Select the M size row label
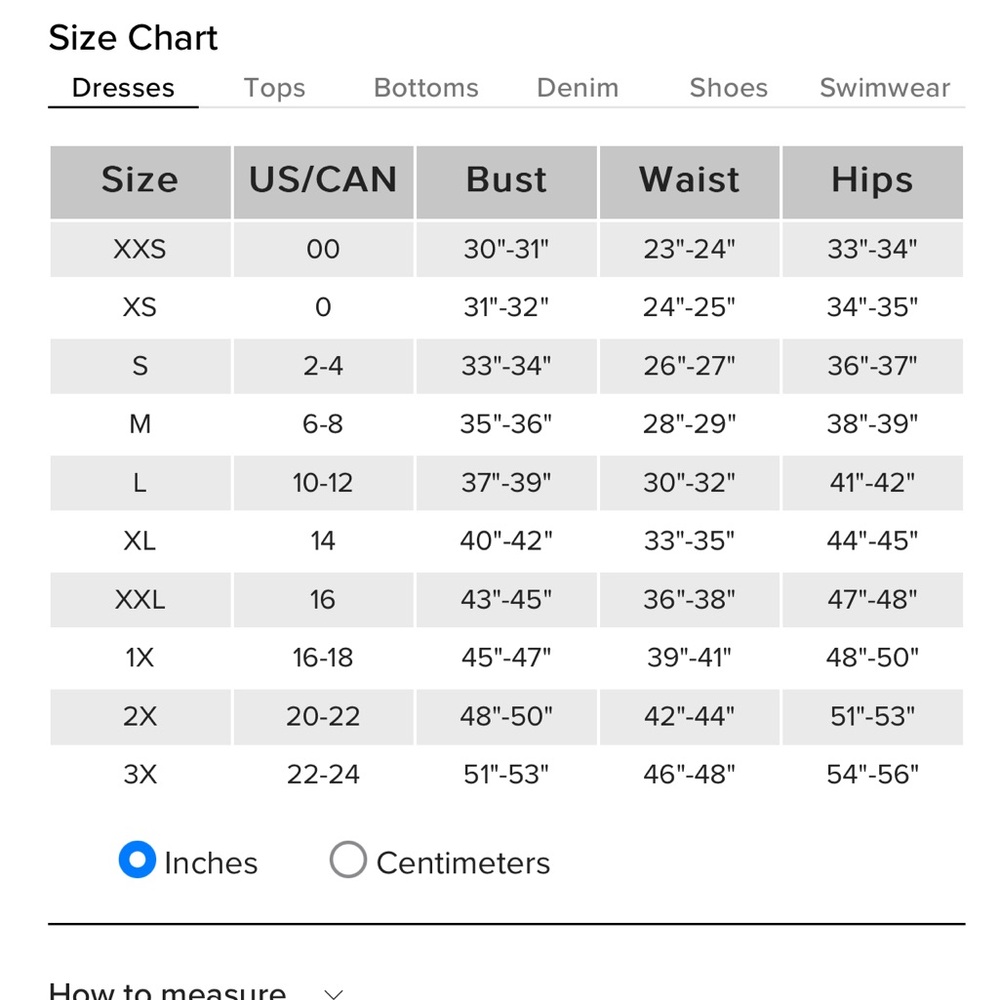This screenshot has height=1000, width=1000. click(x=140, y=424)
